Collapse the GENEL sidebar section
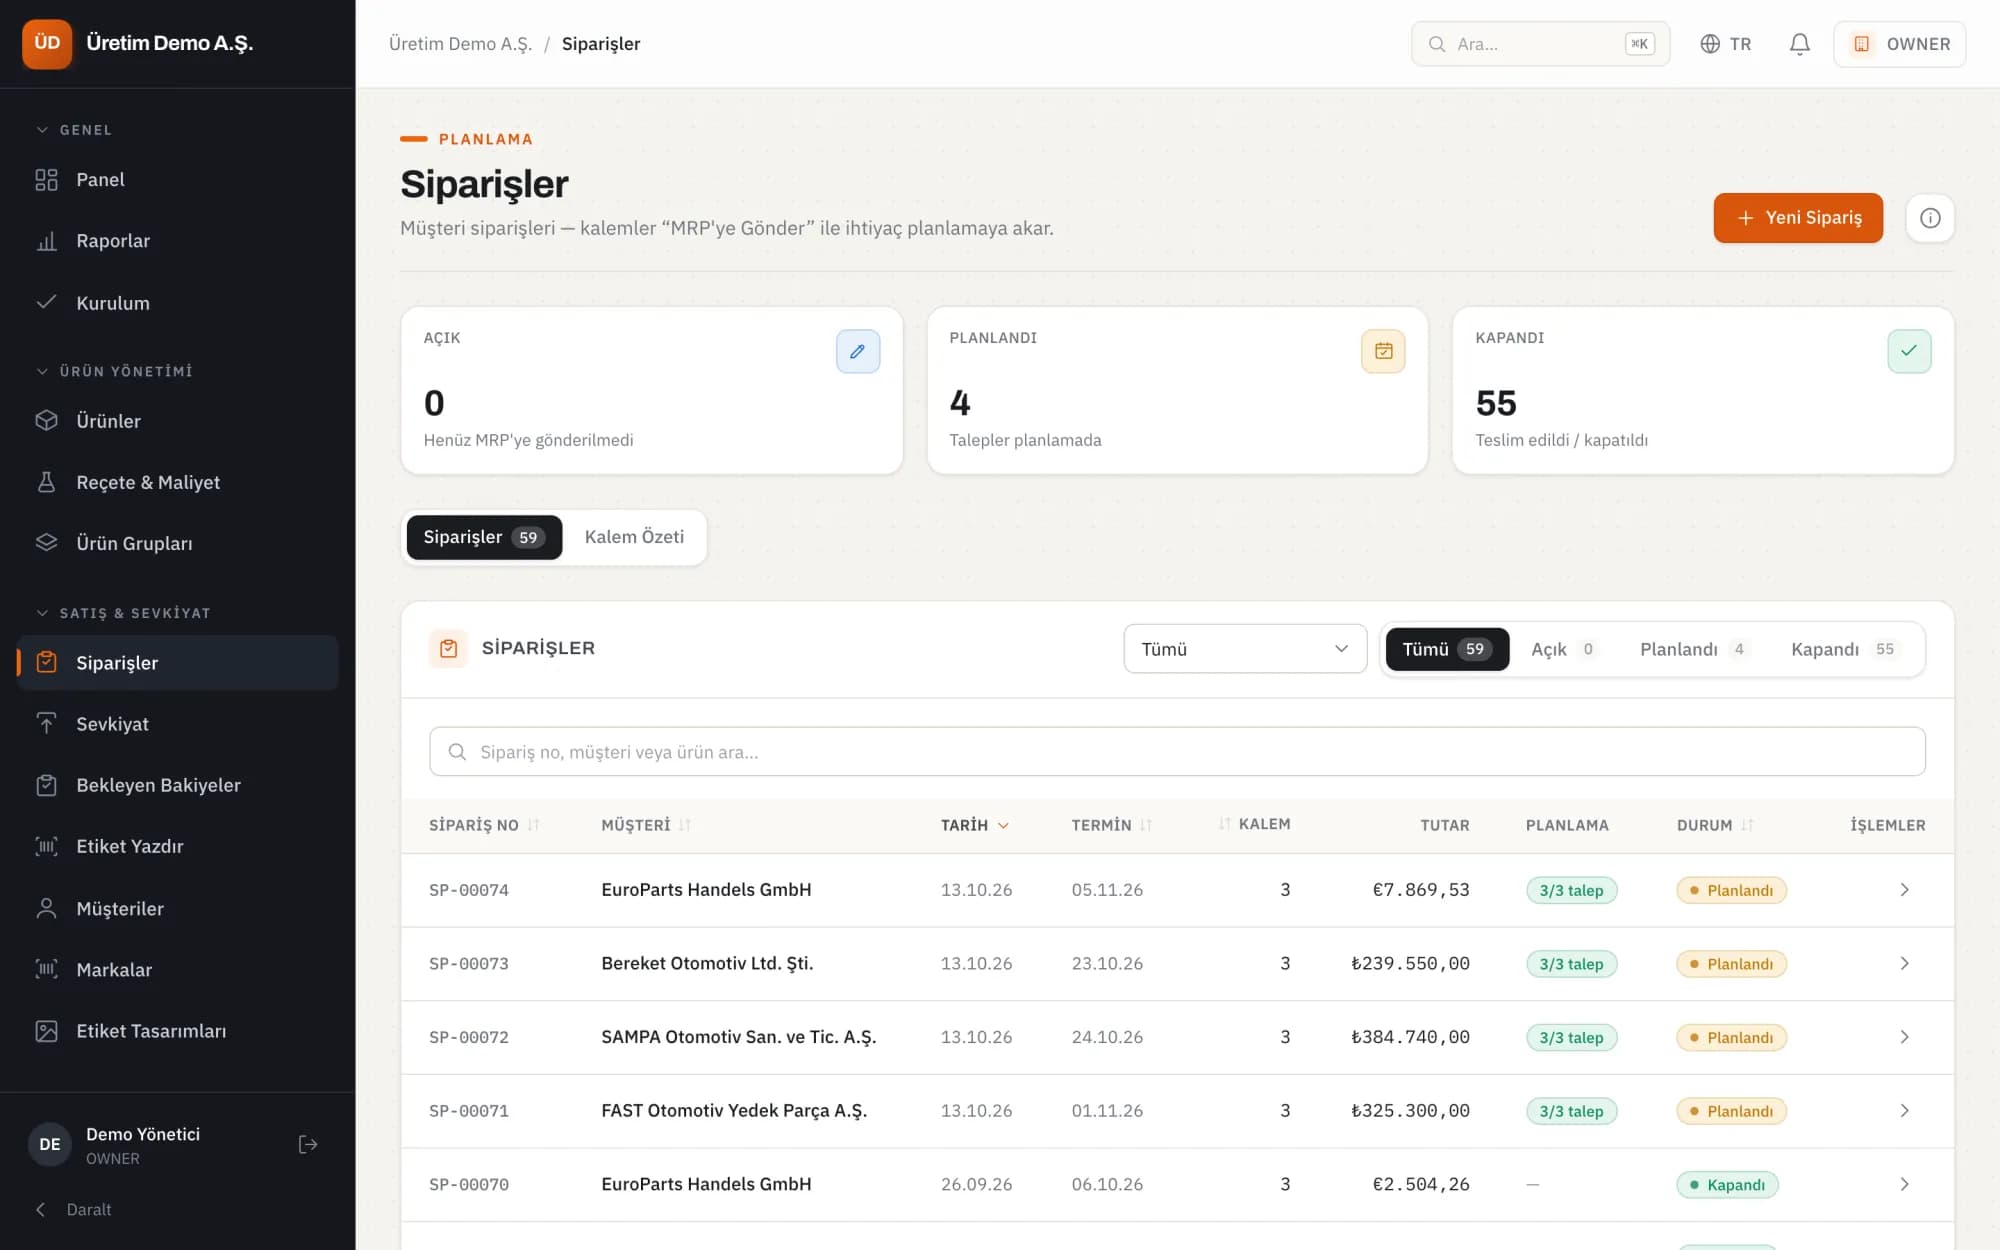This screenshot has height=1250, width=2000. pyautogui.click(x=75, y=130)
